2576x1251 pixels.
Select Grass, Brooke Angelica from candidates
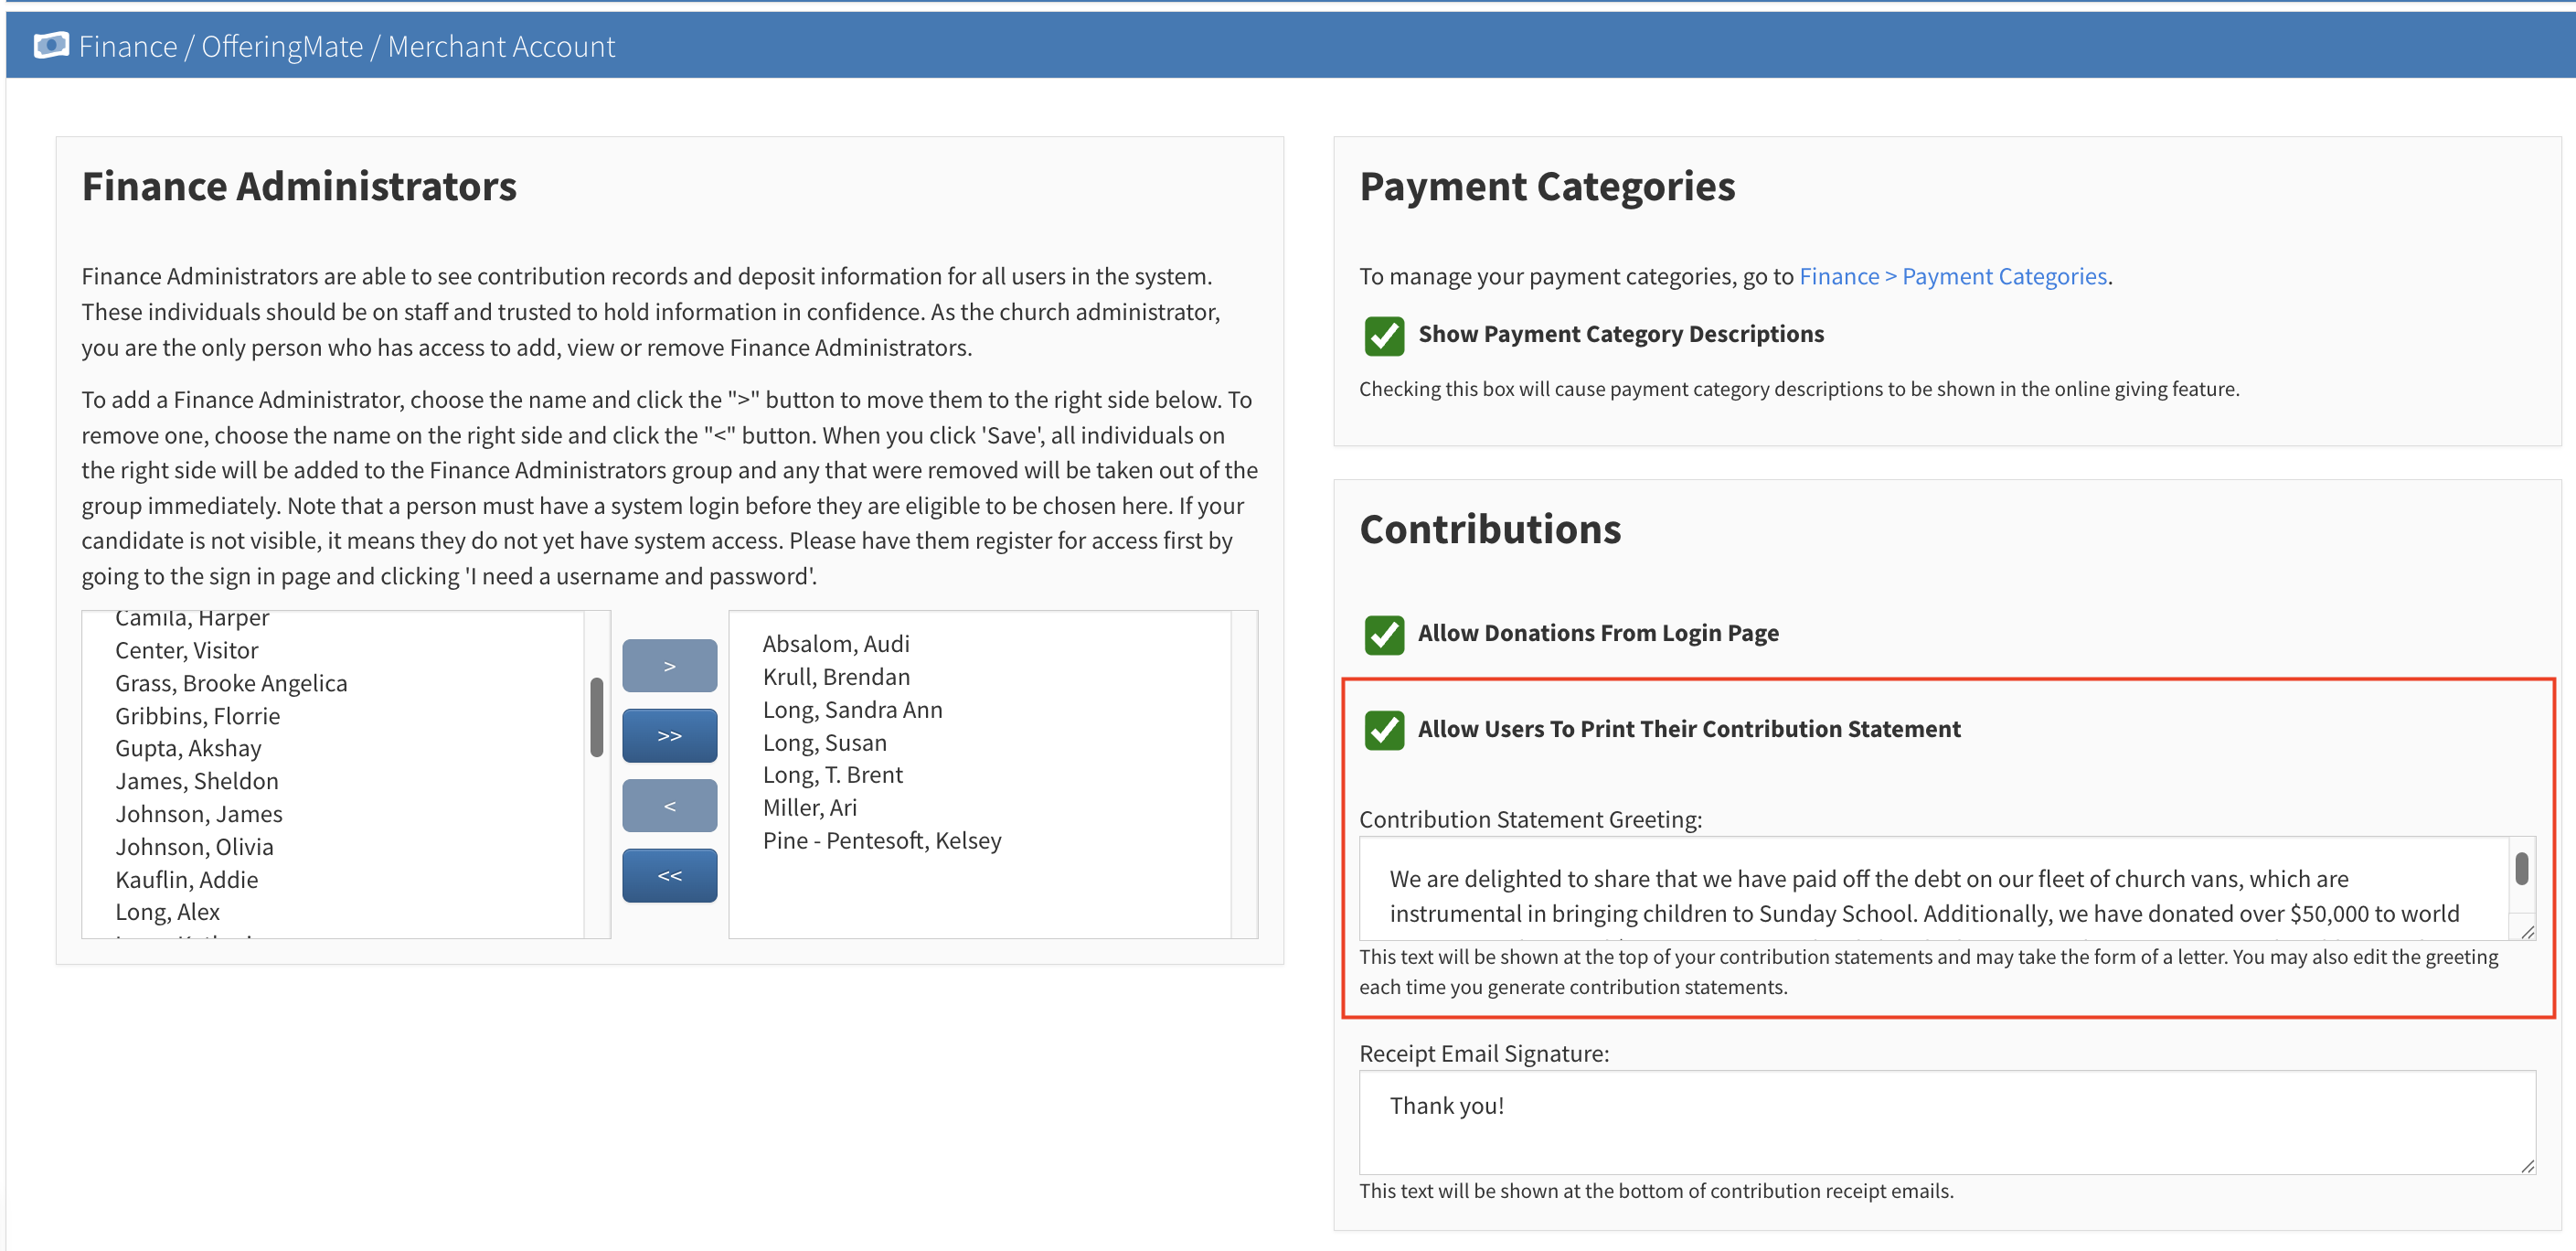pos(231,684)
